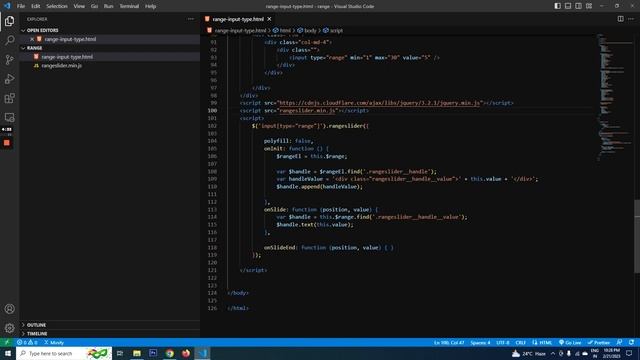Open Chrome from the taskbar
This screenshot has height=360, width=640.
170,353
